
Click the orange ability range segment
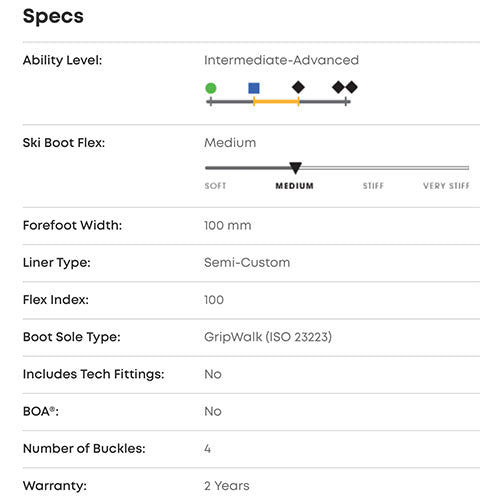276,101
